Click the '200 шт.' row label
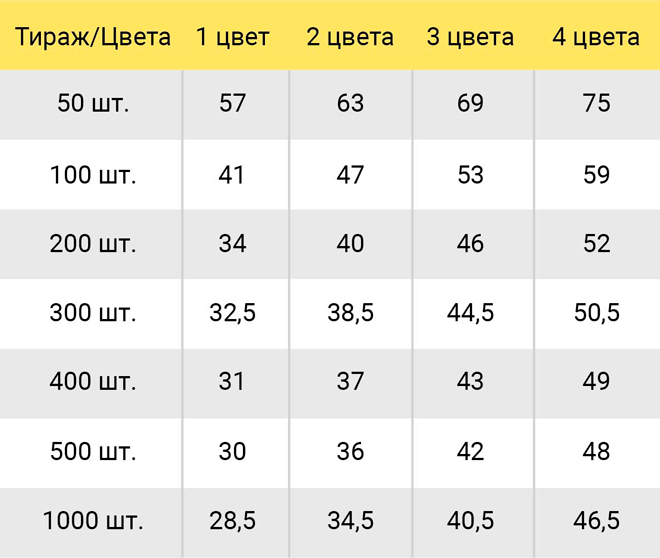Image resolution: width=660 pixels, height=558 pixels. [x=93, y=244]
